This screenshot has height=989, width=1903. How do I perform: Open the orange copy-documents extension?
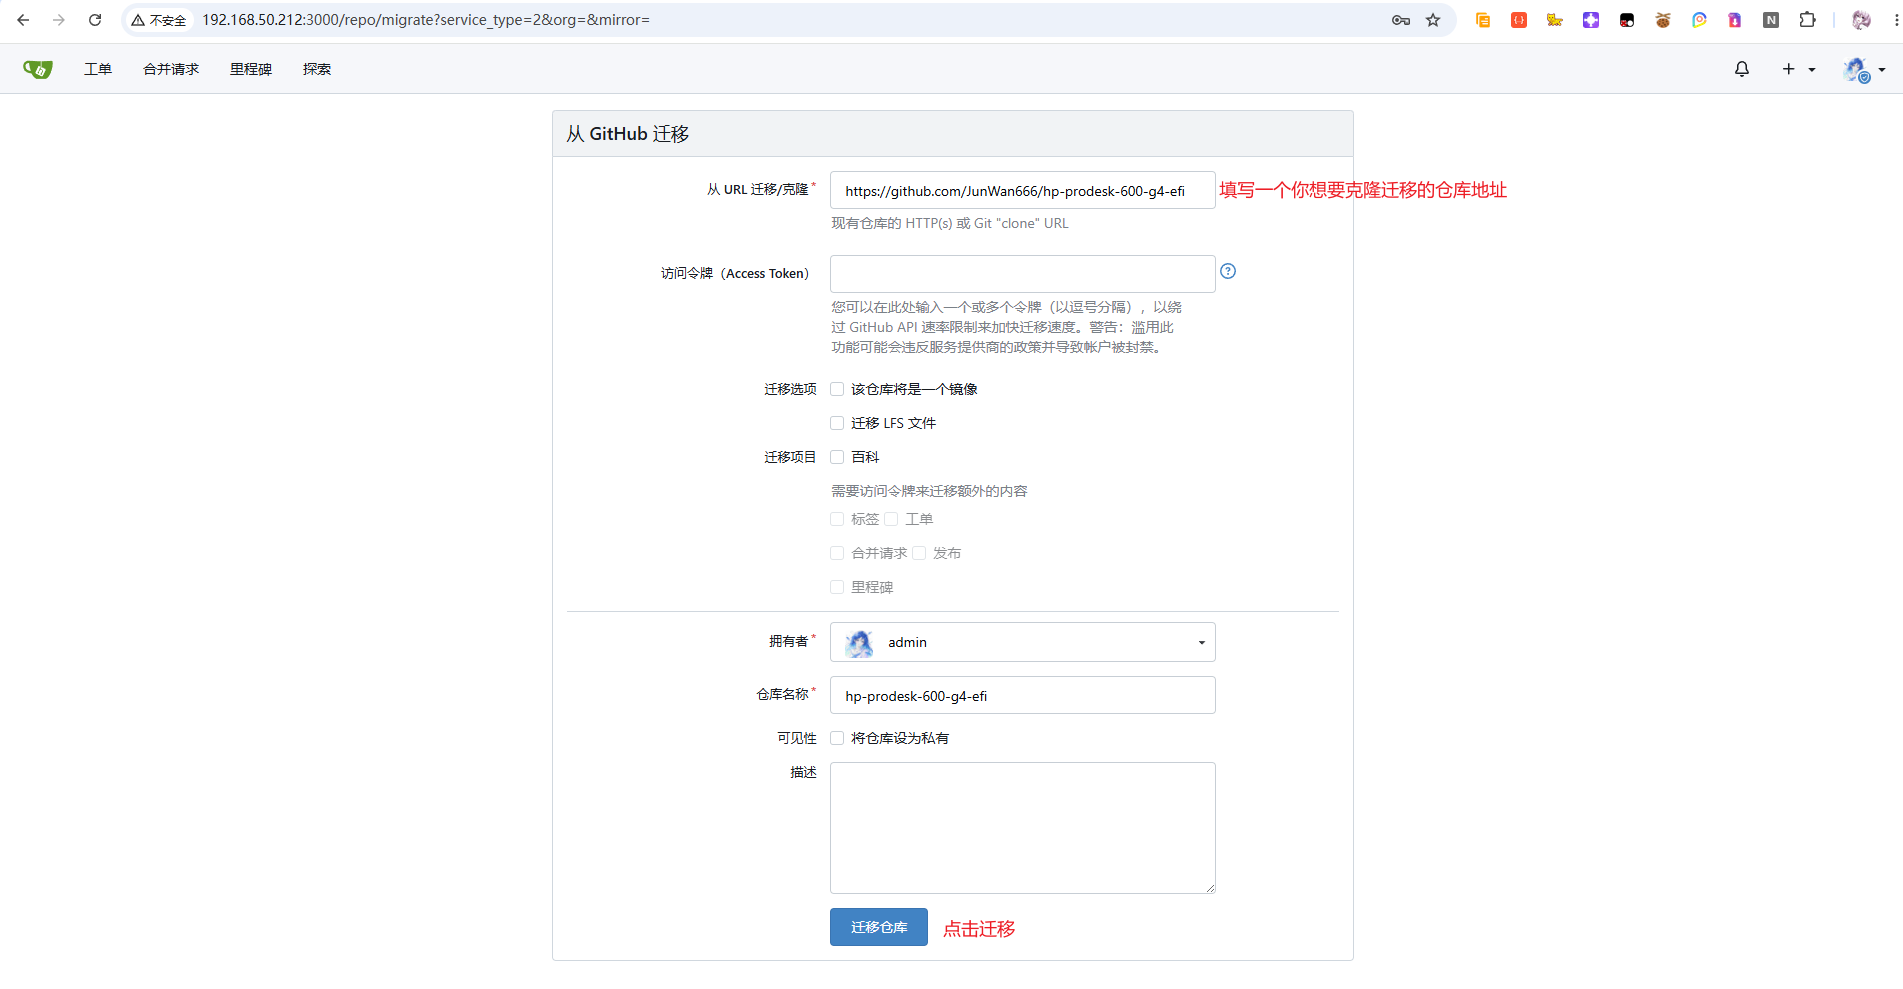(1483, 20)
